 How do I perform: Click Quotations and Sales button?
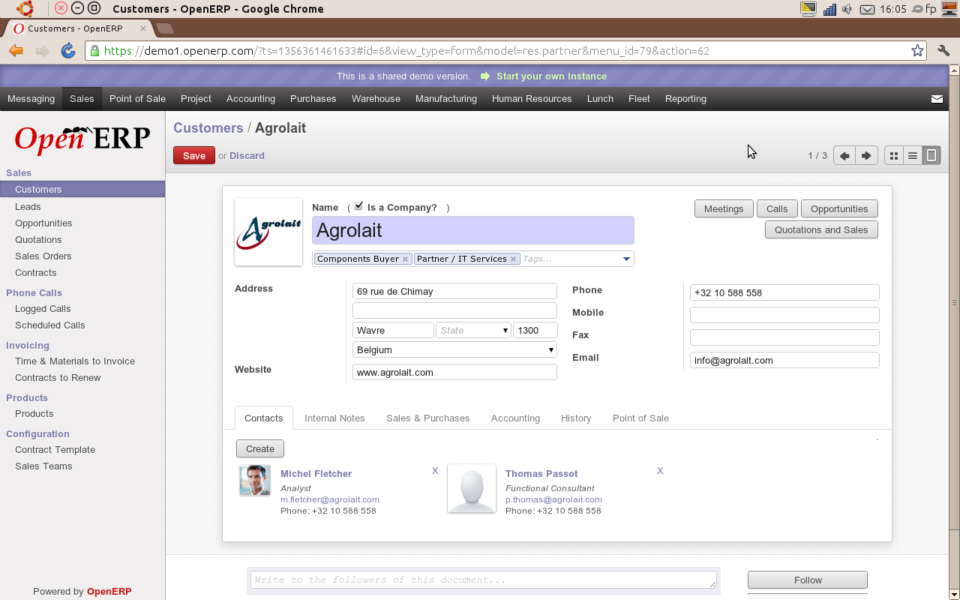pyautogui.click(x=821, y=230)
